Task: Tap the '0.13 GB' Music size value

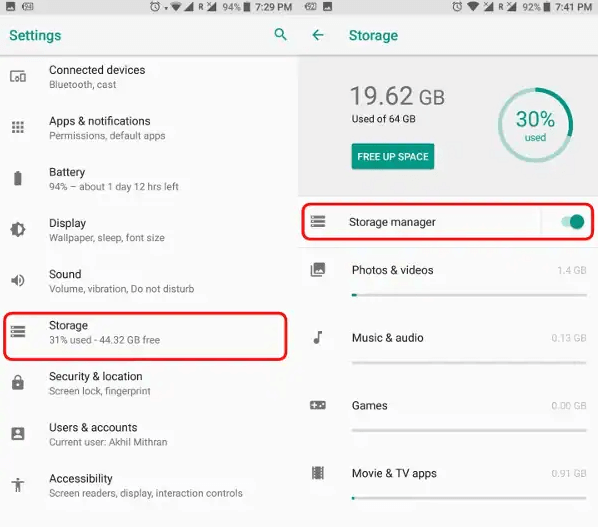Action: click(x=569, y=338)
